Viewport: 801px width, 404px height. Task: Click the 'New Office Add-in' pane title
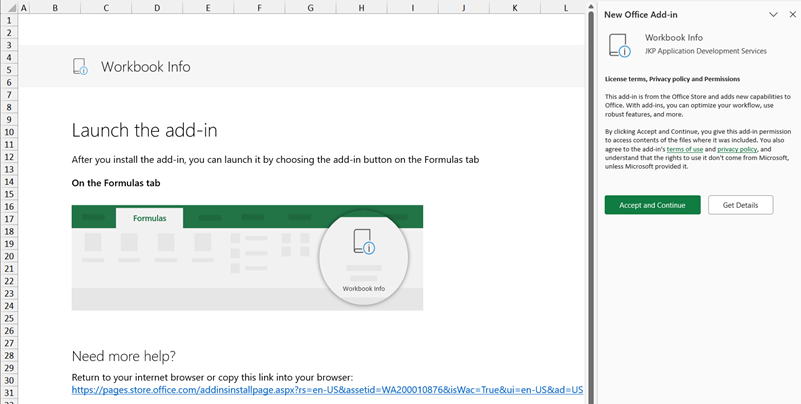coord(641,15)
